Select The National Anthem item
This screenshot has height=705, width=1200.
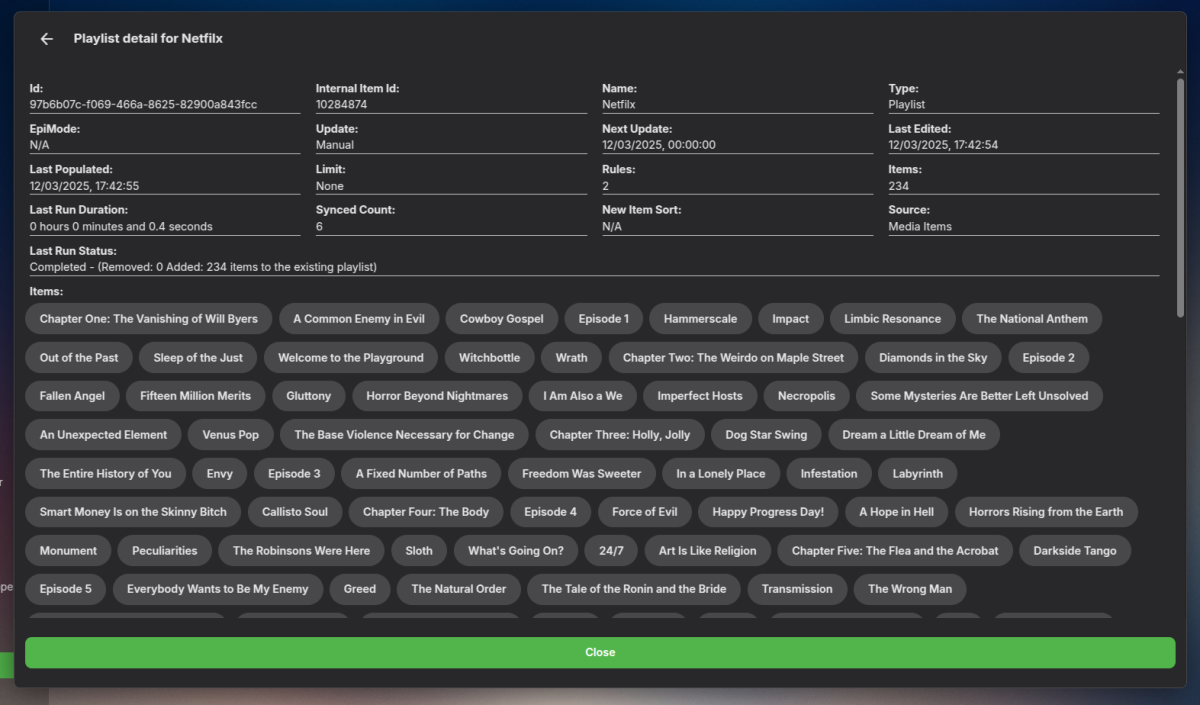(x=1031, y=318)
